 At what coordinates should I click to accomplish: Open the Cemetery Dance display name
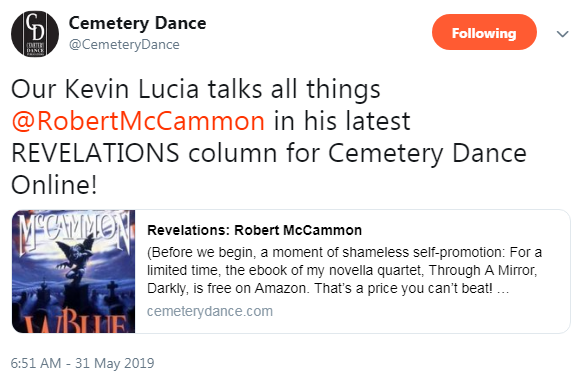point(137,23)
